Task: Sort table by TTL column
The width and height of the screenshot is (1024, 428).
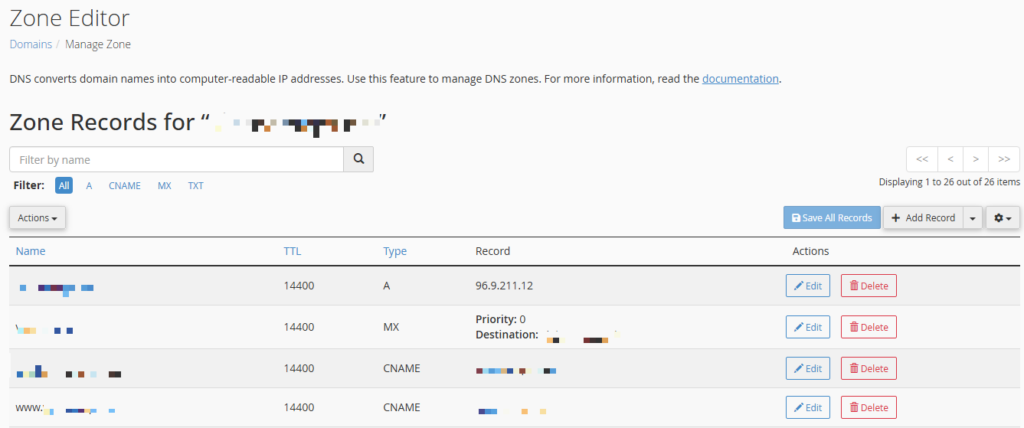Action: (x=293, y=251)
